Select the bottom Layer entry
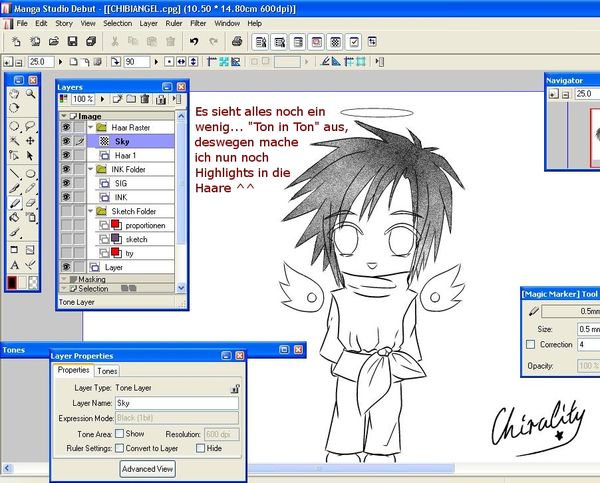600x483 pixels. click(x=130, y=267)
